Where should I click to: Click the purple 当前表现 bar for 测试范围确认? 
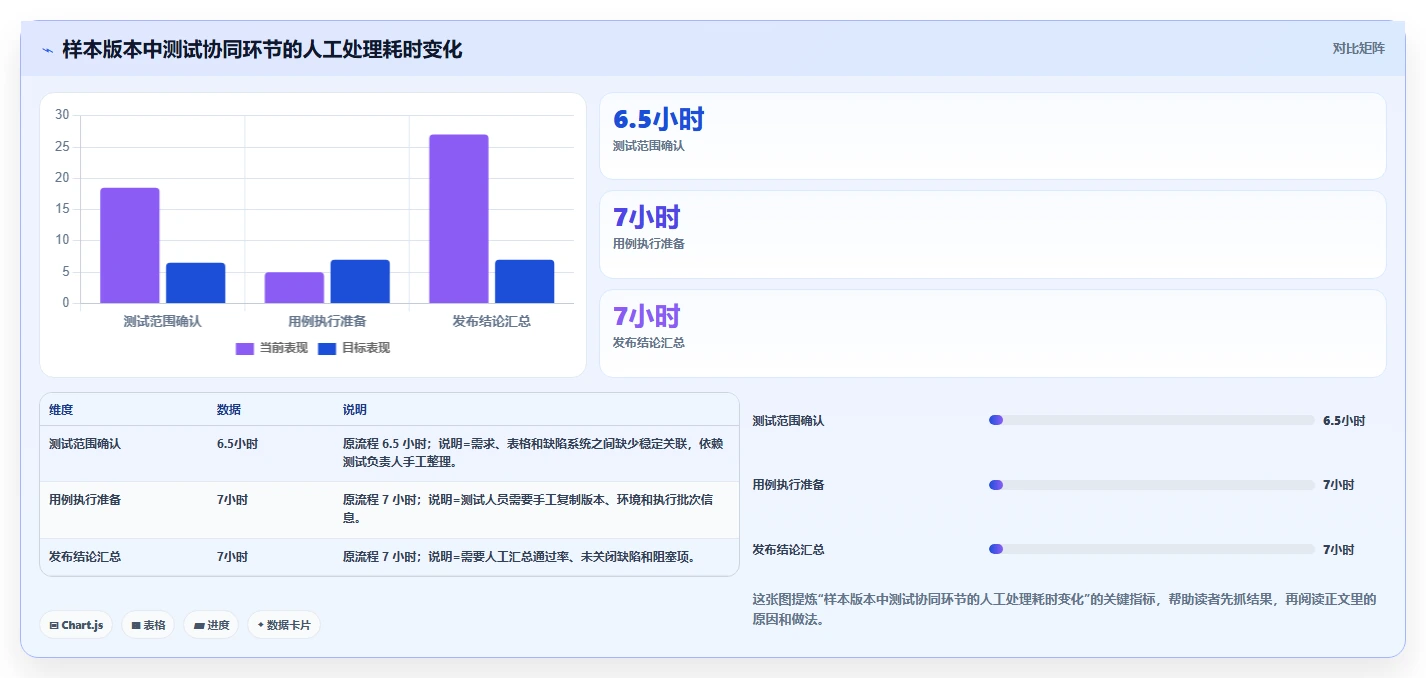(130, 245)
